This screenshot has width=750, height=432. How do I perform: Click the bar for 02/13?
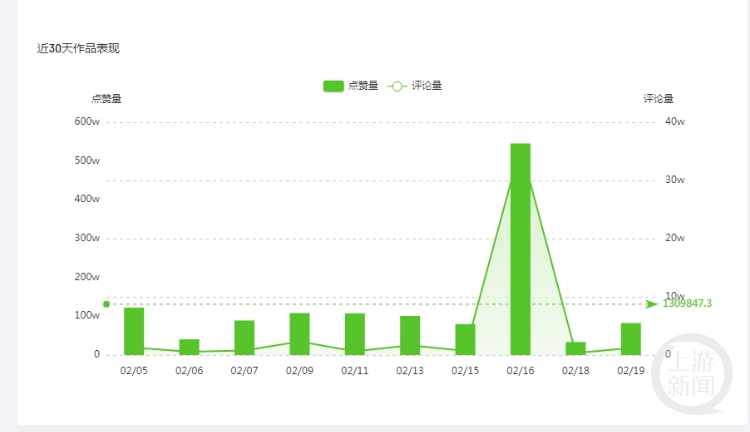[410, 335]
